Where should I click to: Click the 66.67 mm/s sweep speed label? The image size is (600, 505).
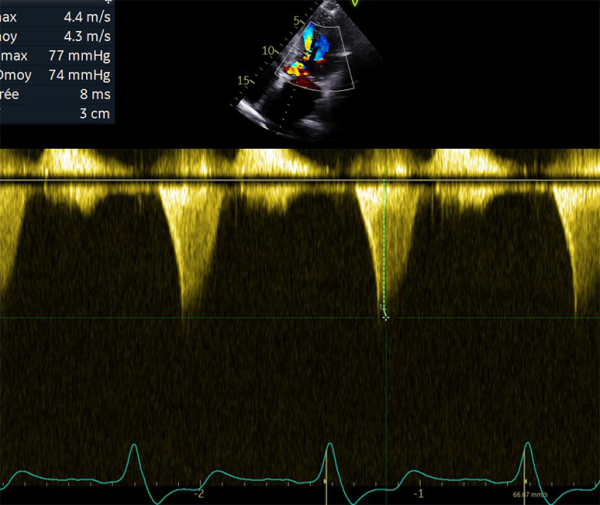point(529,494)
